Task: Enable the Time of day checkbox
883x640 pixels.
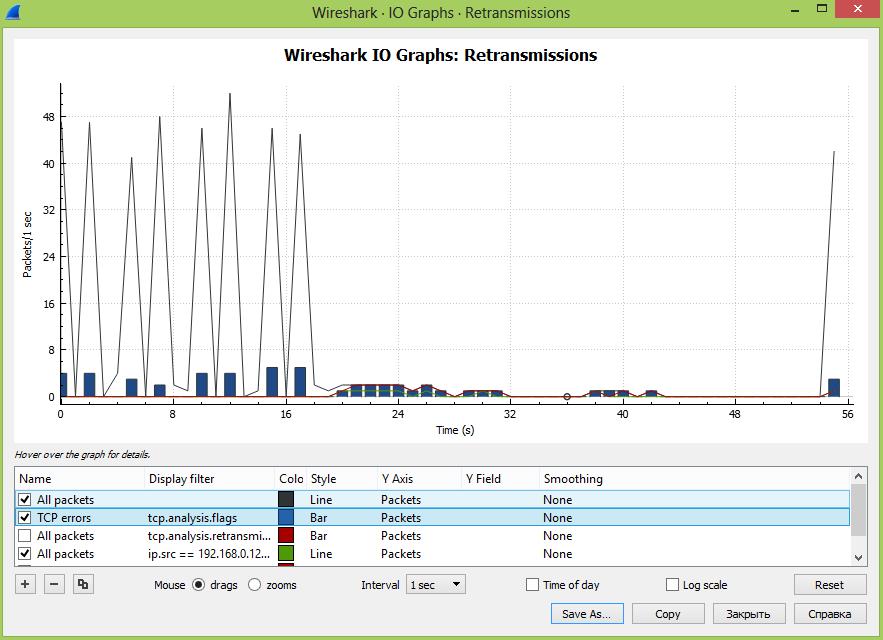Action: (x=531, y=584)
